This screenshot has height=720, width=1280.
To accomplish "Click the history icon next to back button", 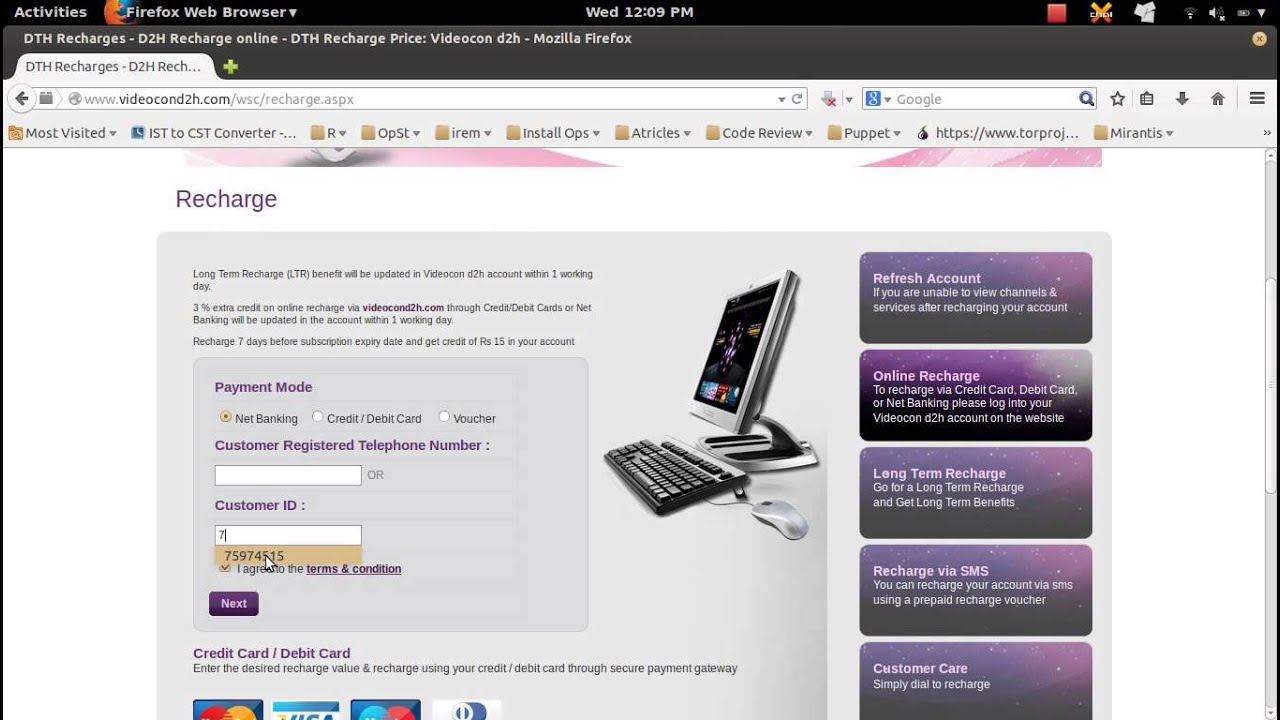I will click(x=46, y=99).
